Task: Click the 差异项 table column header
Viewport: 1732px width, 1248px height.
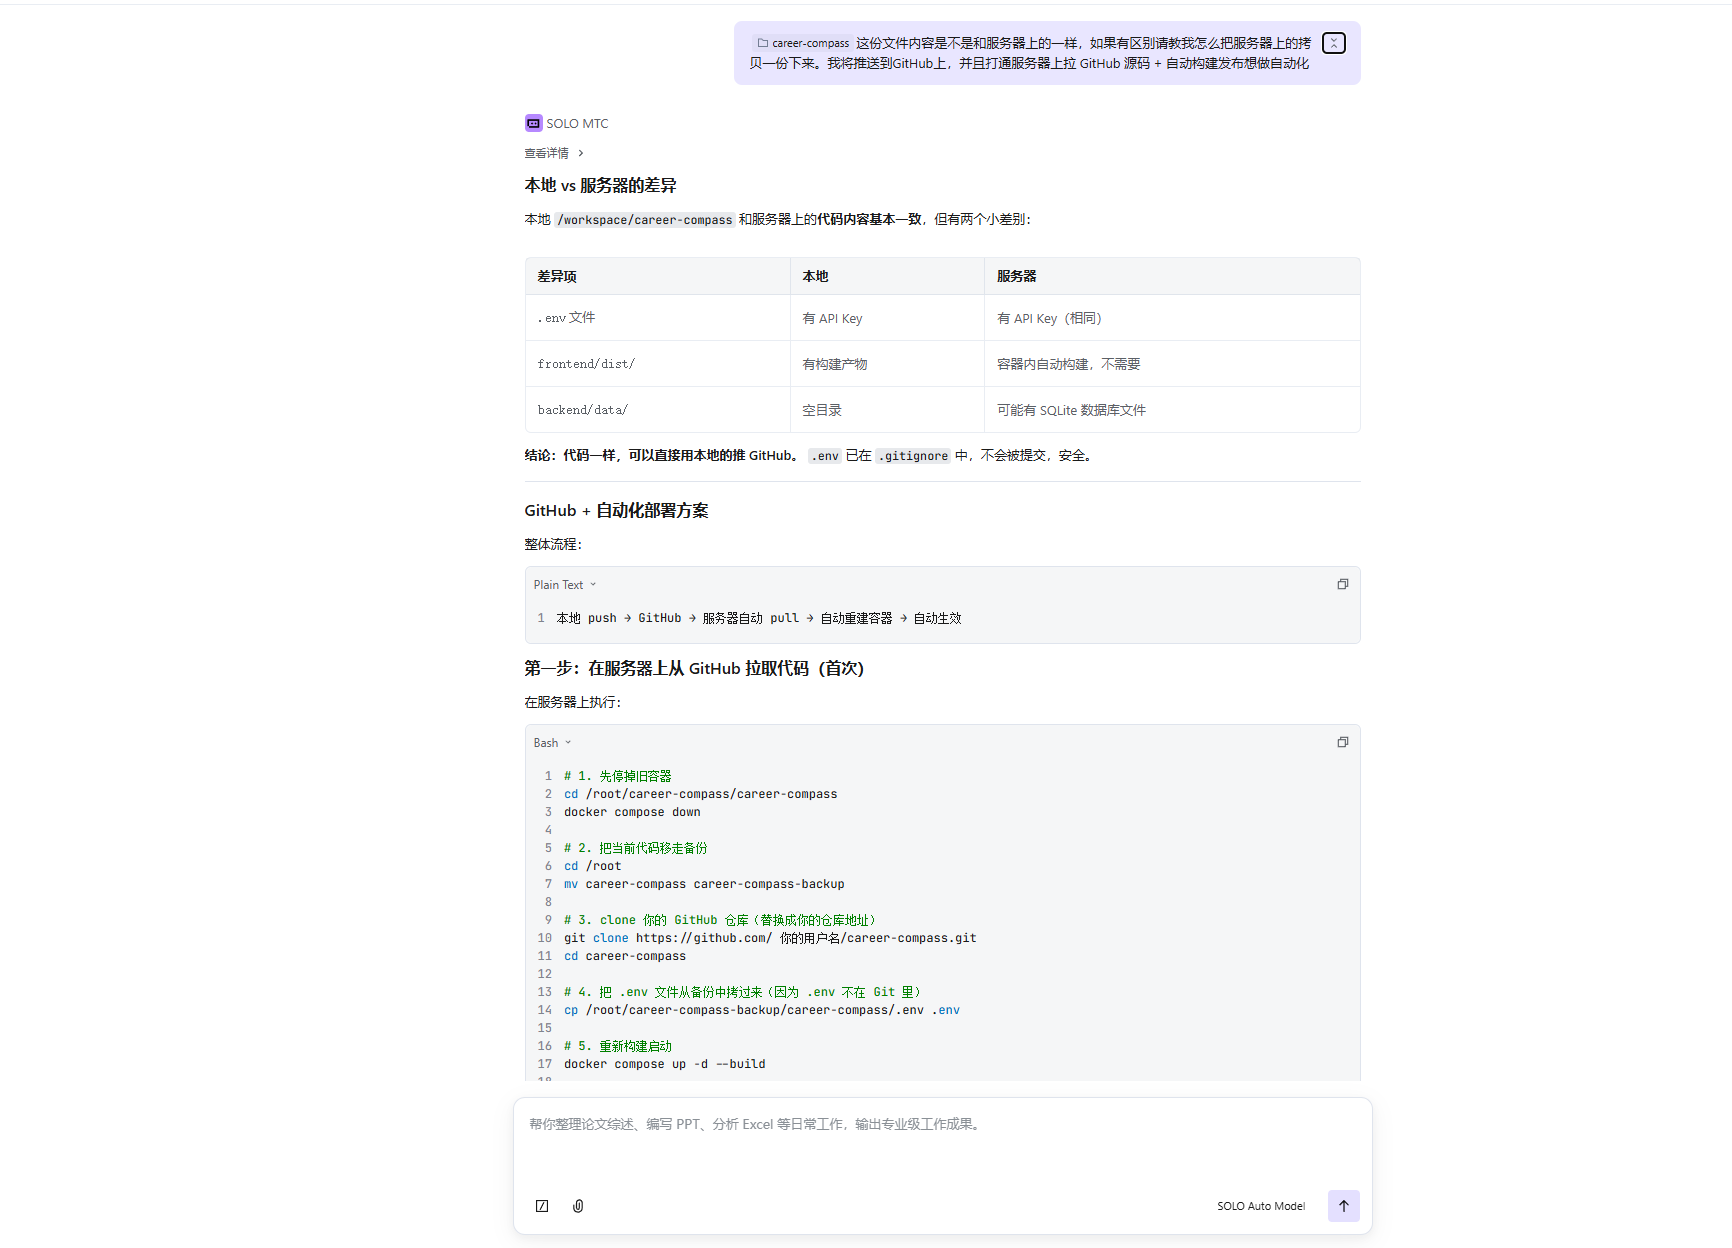Action: click(x=557, y=276)
